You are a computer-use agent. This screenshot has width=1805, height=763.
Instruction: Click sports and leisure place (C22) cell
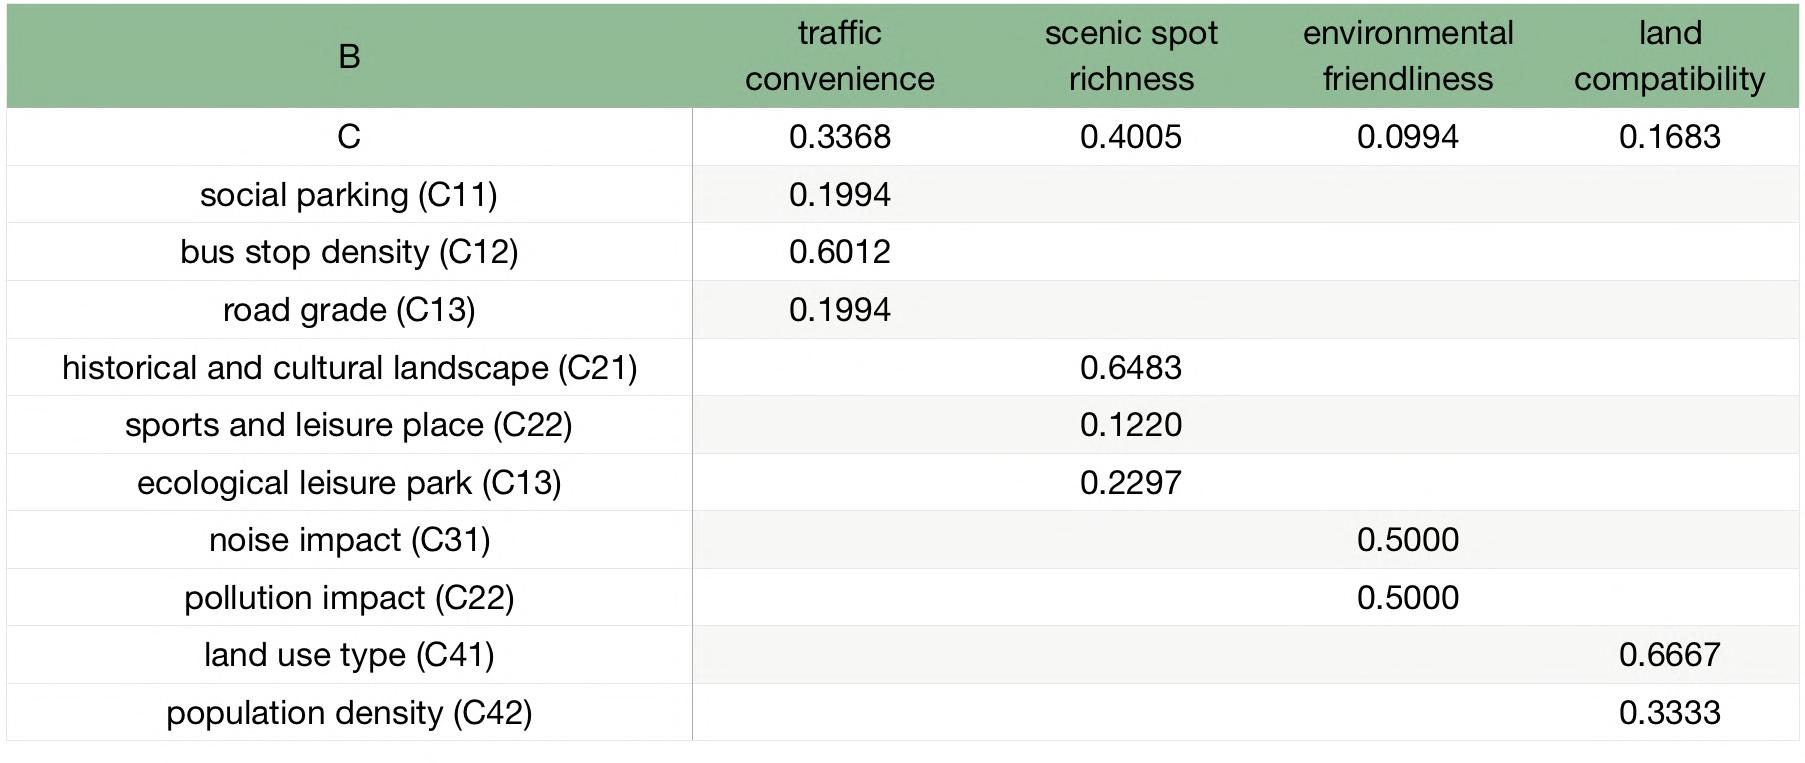click(348, 425)
